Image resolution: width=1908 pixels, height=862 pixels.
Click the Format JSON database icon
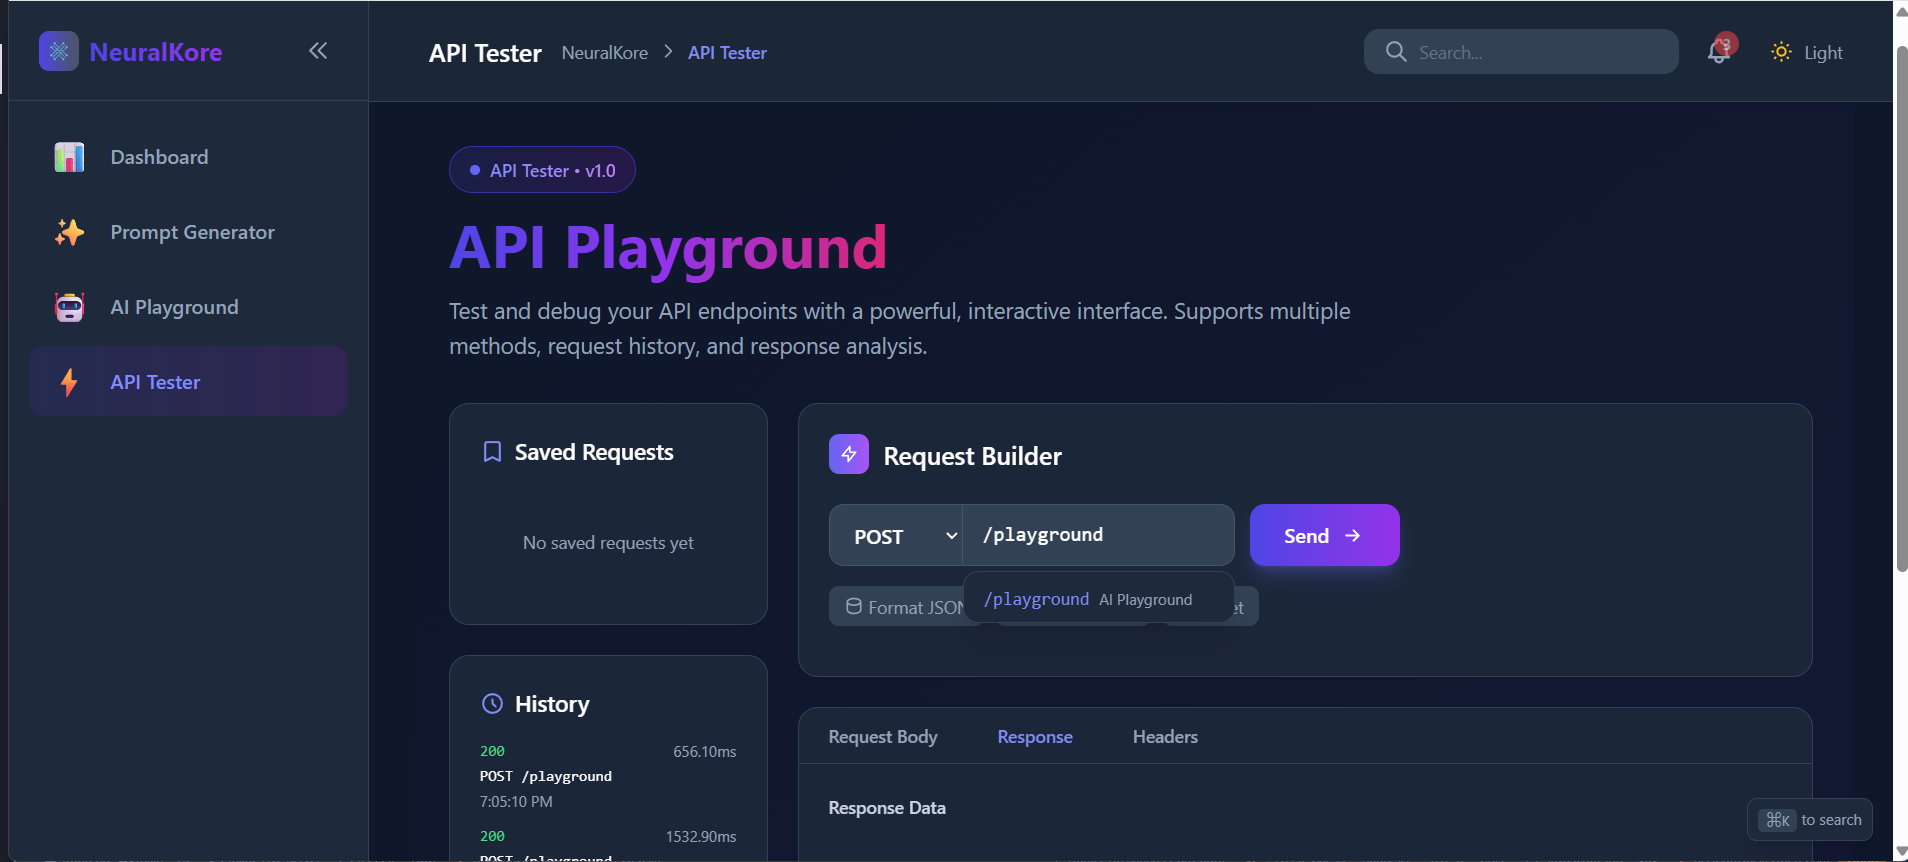point(854,606)
